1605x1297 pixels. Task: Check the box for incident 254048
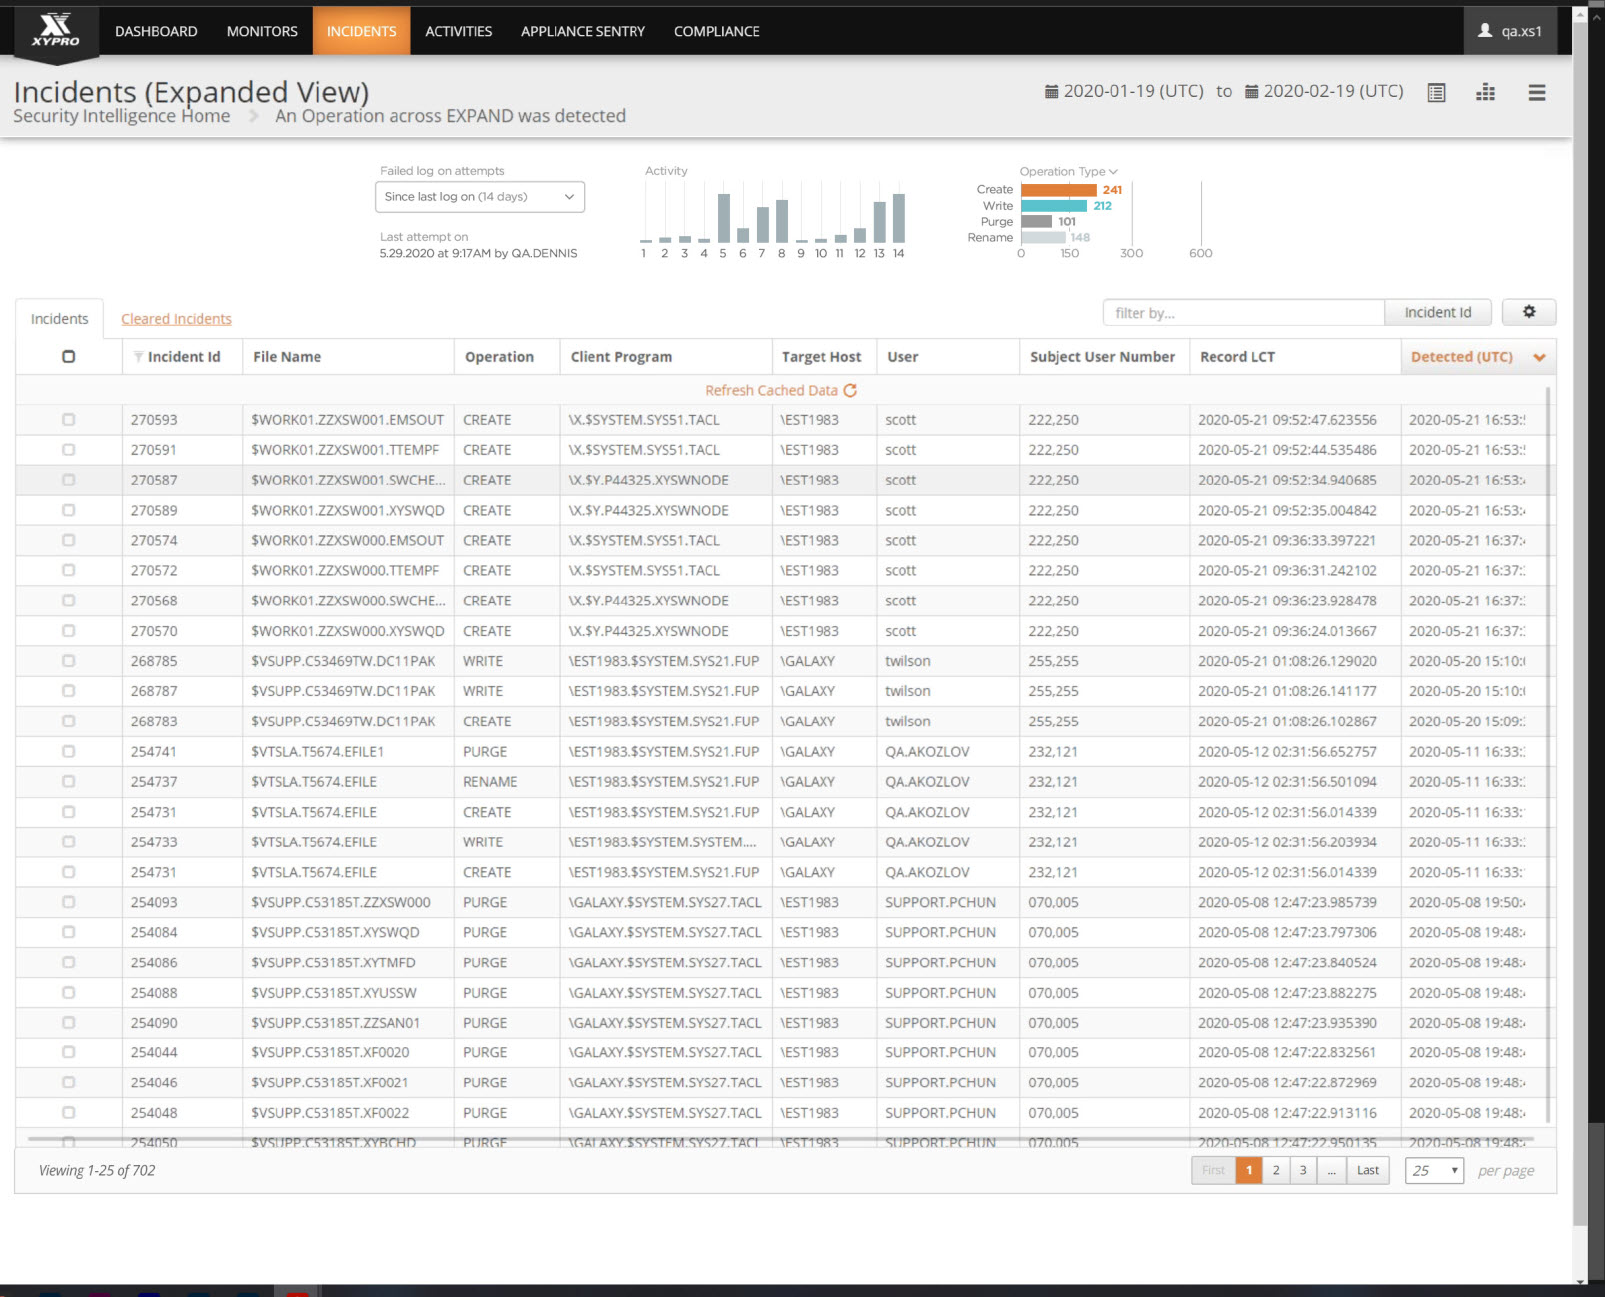pyautogui.click(x=68, y=1112)
